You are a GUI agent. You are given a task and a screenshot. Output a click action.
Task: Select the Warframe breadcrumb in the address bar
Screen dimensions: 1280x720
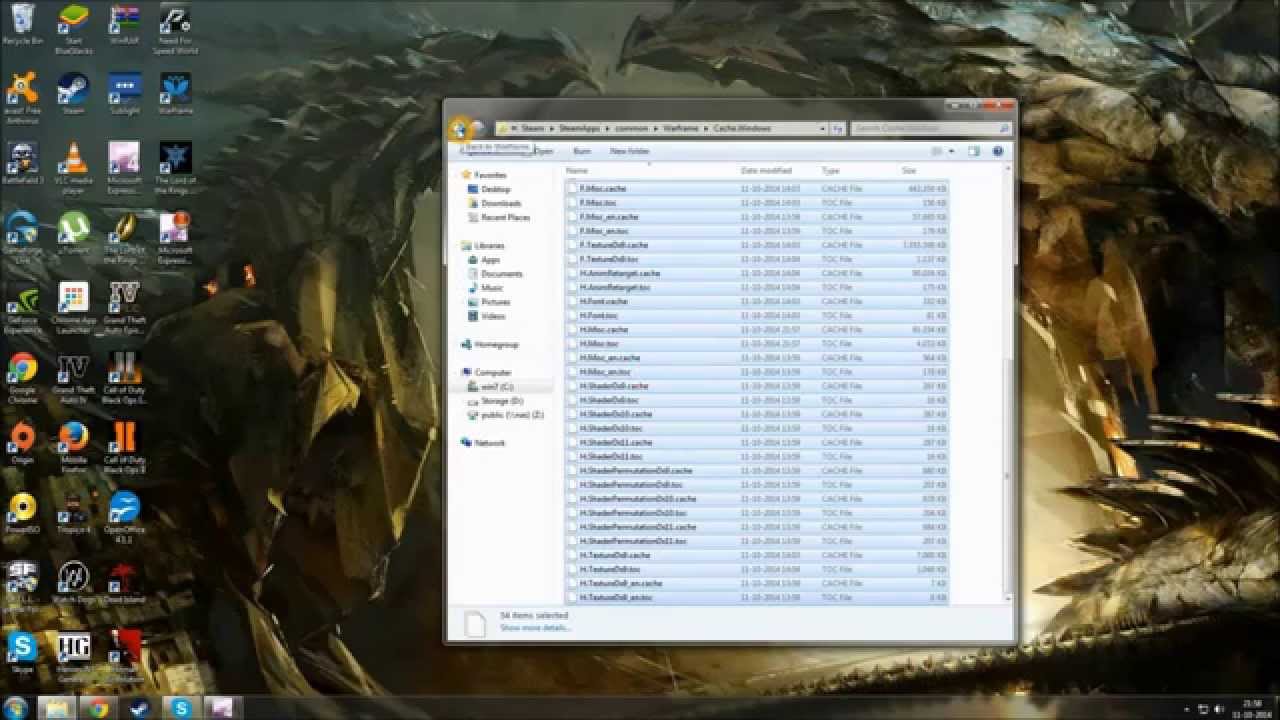681,129
